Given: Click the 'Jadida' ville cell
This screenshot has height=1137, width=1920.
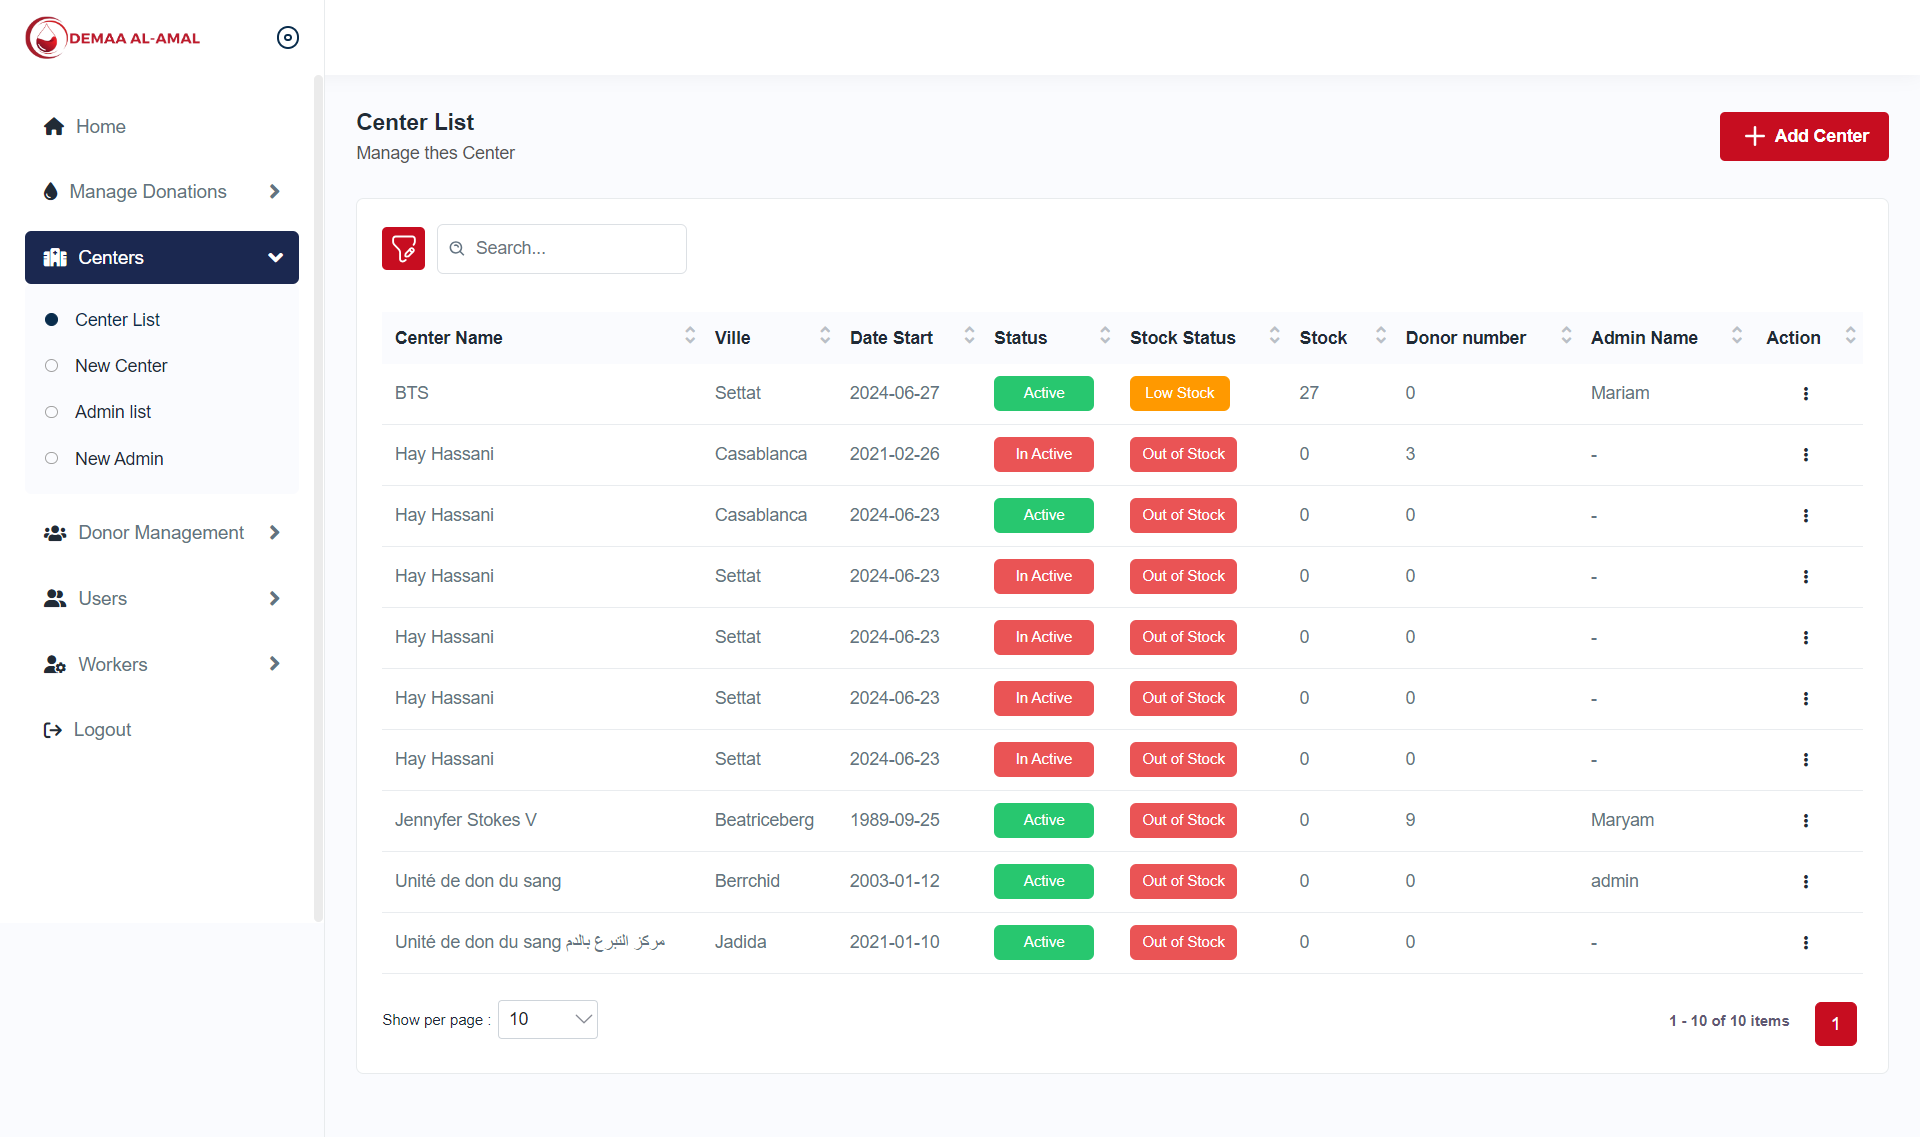Looking at the screenshot, I should tap(741, 943).
